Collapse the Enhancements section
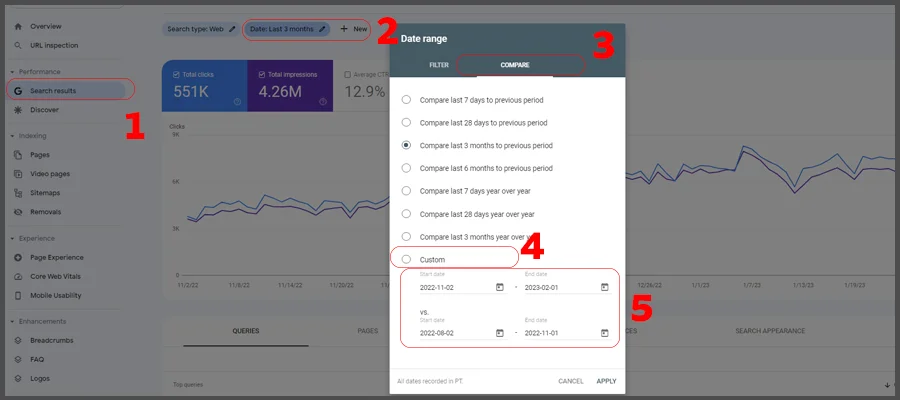Viewport: 900px width, 400px height. pos(11,321)
